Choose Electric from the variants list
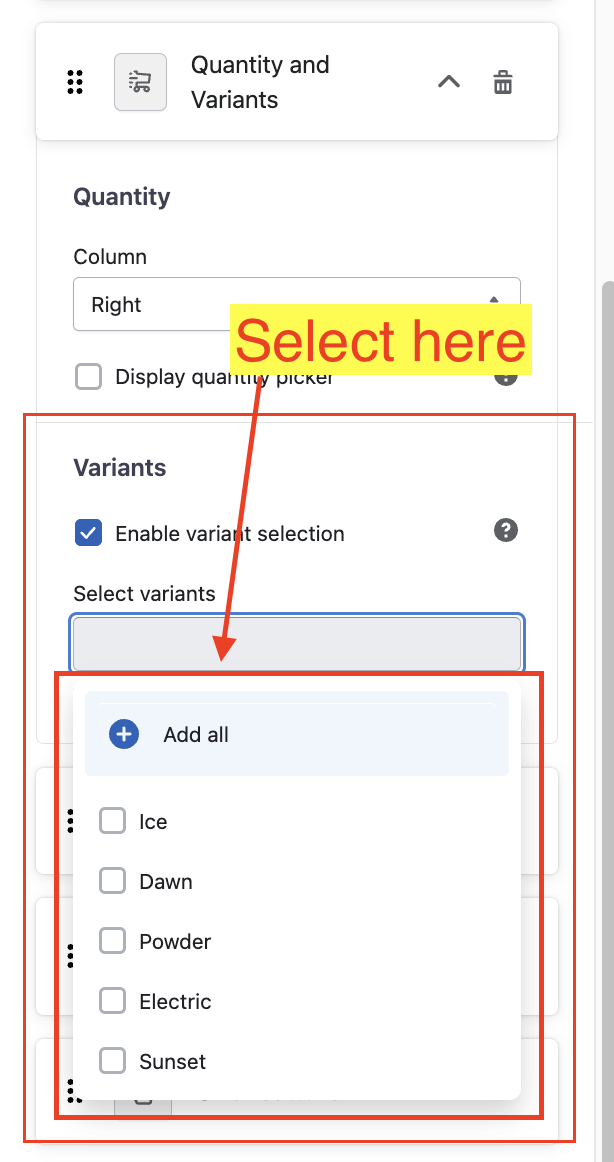Viewport: 614px width, 1162px height. (112, 1001)
